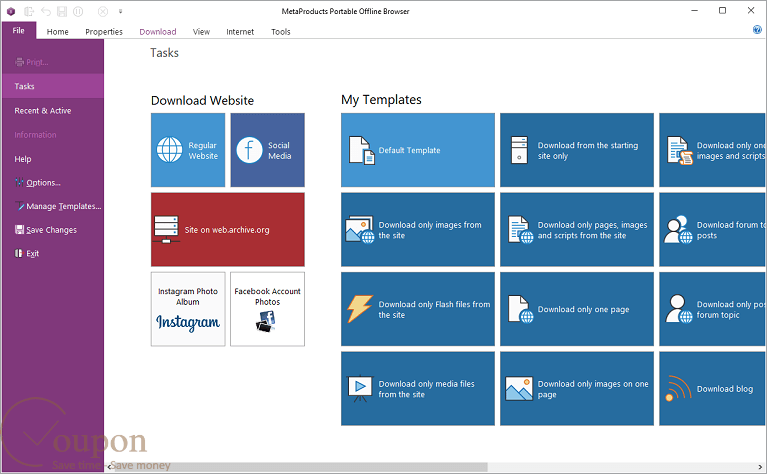
Task: Click the save disk icon in quick access toolbar
Action: click(x=62, y=11)
